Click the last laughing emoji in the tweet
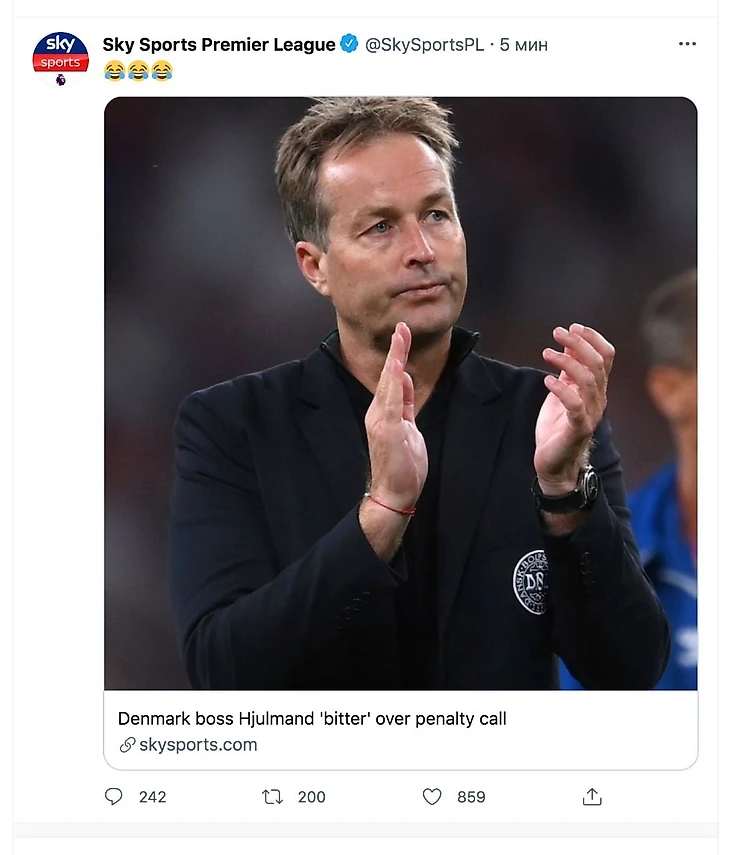The height and width of the screenshot is (855, 730). tap(162, 71)
